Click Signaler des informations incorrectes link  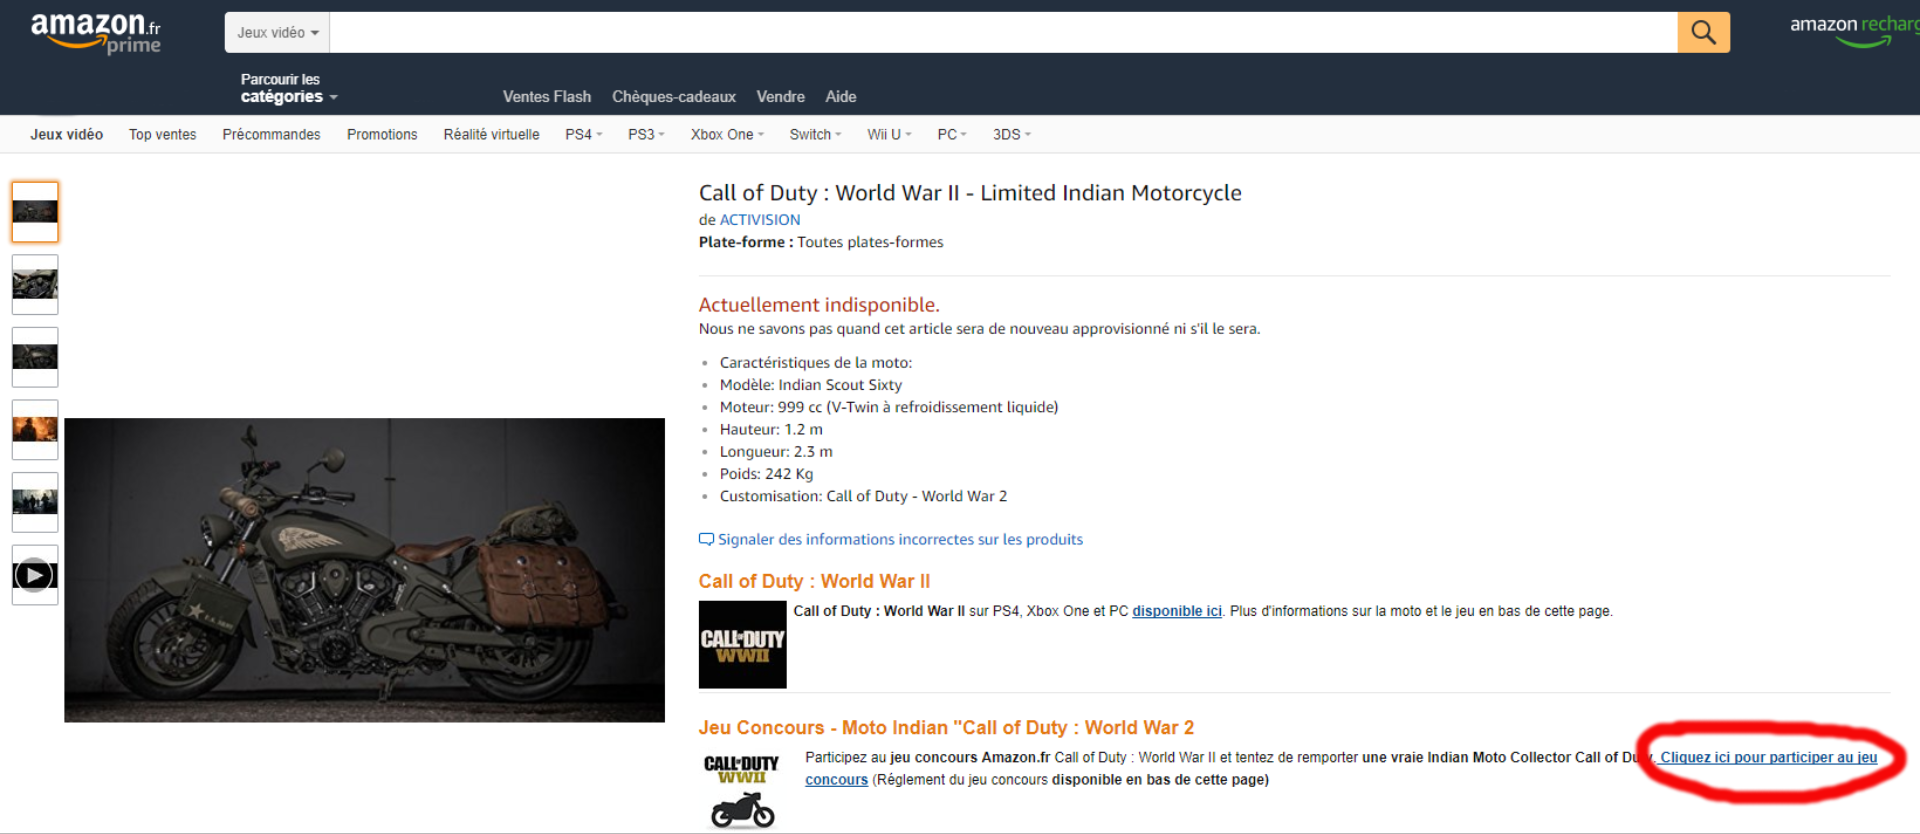(900, 540)
